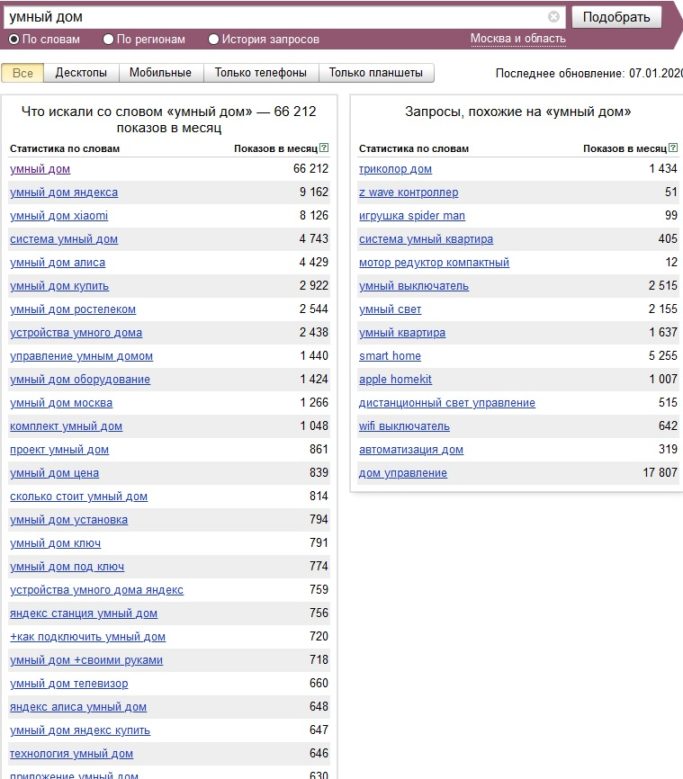The image size is (683, 779).
Task: Open the 'умный дом оборудование' link
Action: pyautogui.click(x=80, y=380)
